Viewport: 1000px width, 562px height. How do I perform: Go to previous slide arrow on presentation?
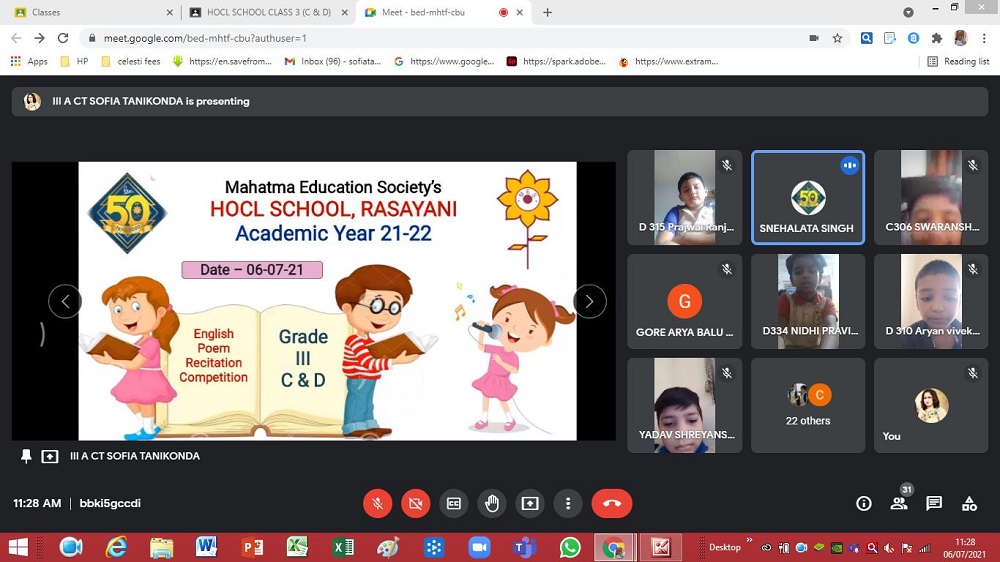[65, 301]
